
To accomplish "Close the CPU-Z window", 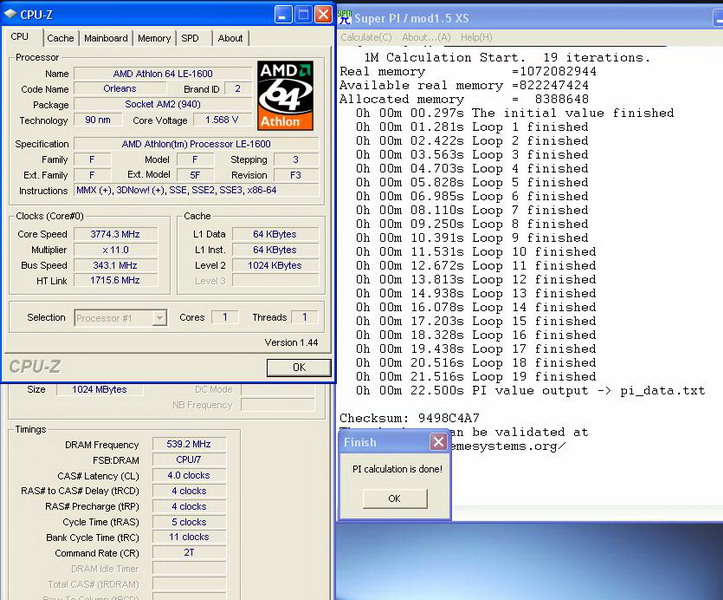I will tap(324, 15).
